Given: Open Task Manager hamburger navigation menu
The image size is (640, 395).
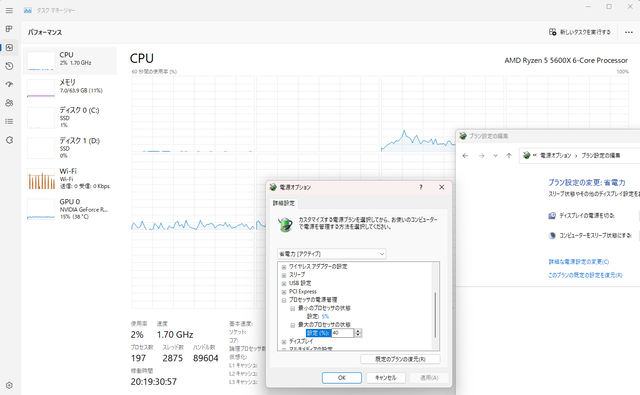Looking at the screenshot, I should (9, 10).
